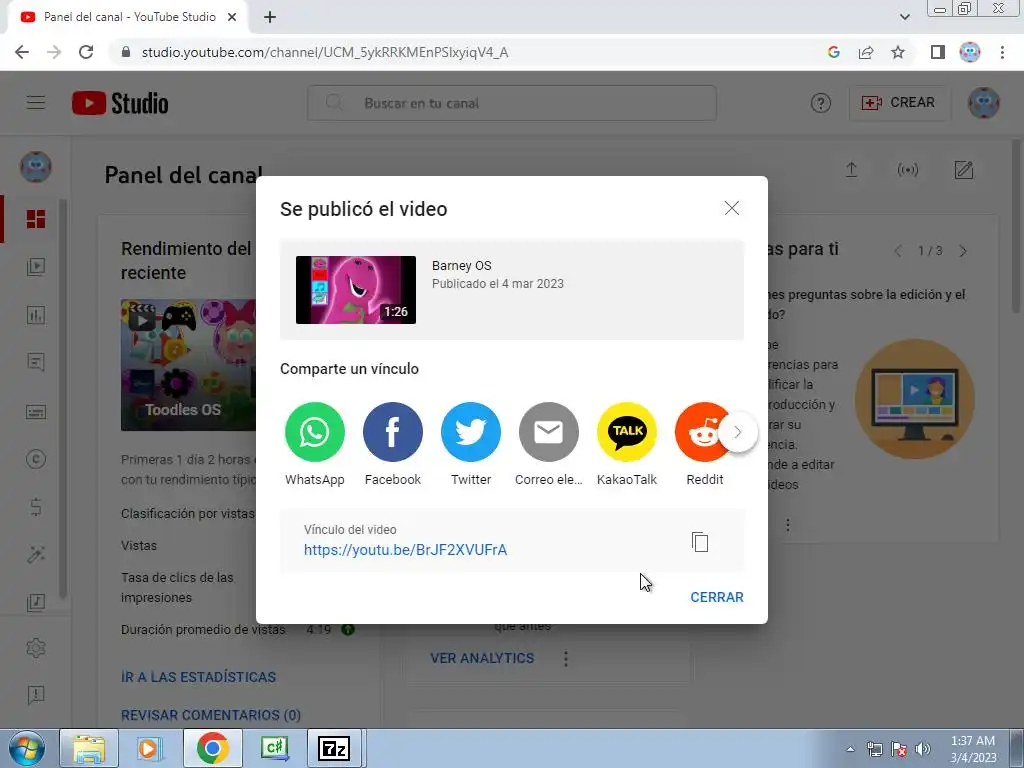Open three-dot menu beside VER ANALYTICS
This screenshot has width=1024, height=768.
click(566, 658)
